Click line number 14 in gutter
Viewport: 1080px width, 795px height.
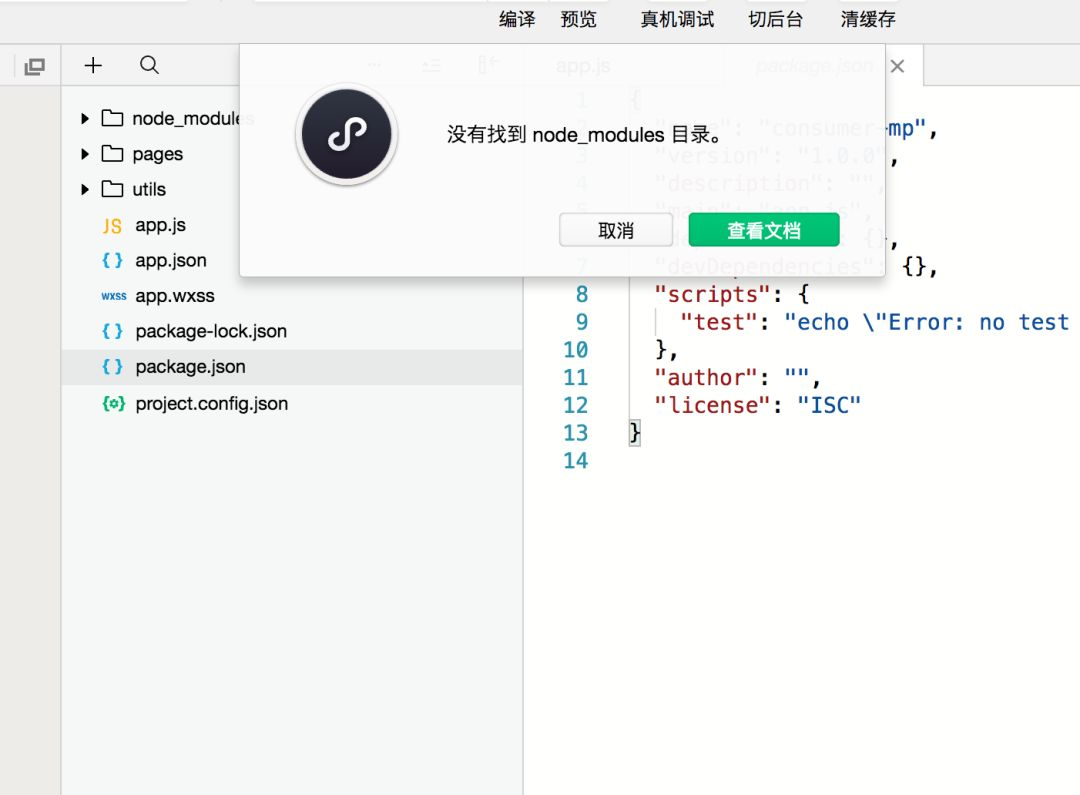(x=576, y=460)
